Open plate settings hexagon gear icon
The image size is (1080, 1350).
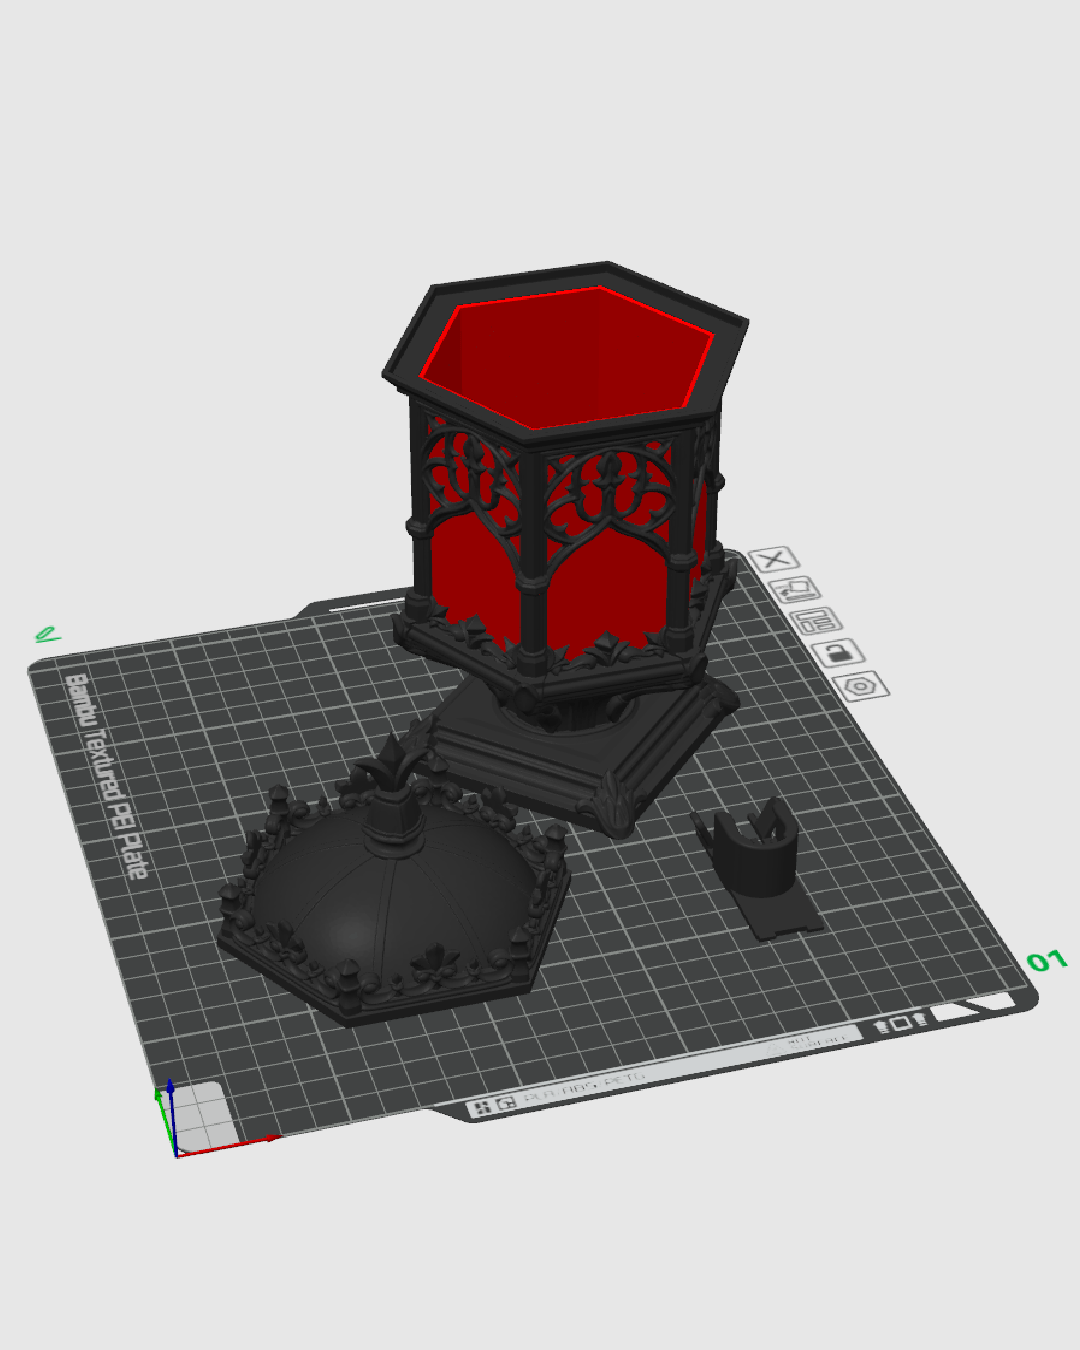860,686
